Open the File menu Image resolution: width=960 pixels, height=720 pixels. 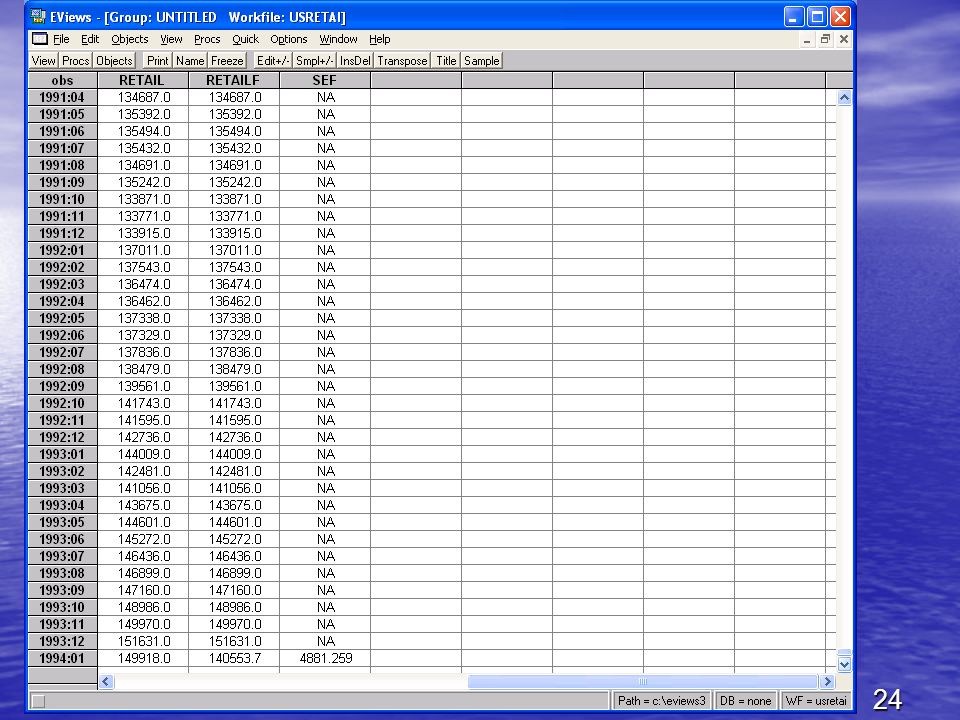click(x=61, y=39)
